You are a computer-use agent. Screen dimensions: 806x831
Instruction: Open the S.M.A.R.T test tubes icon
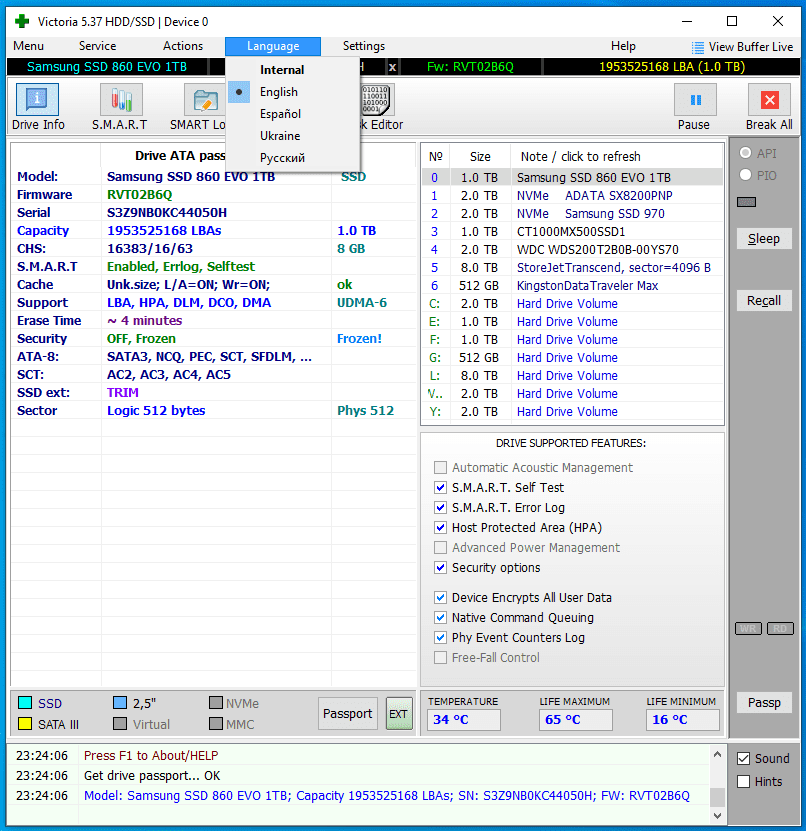[121, 99]
